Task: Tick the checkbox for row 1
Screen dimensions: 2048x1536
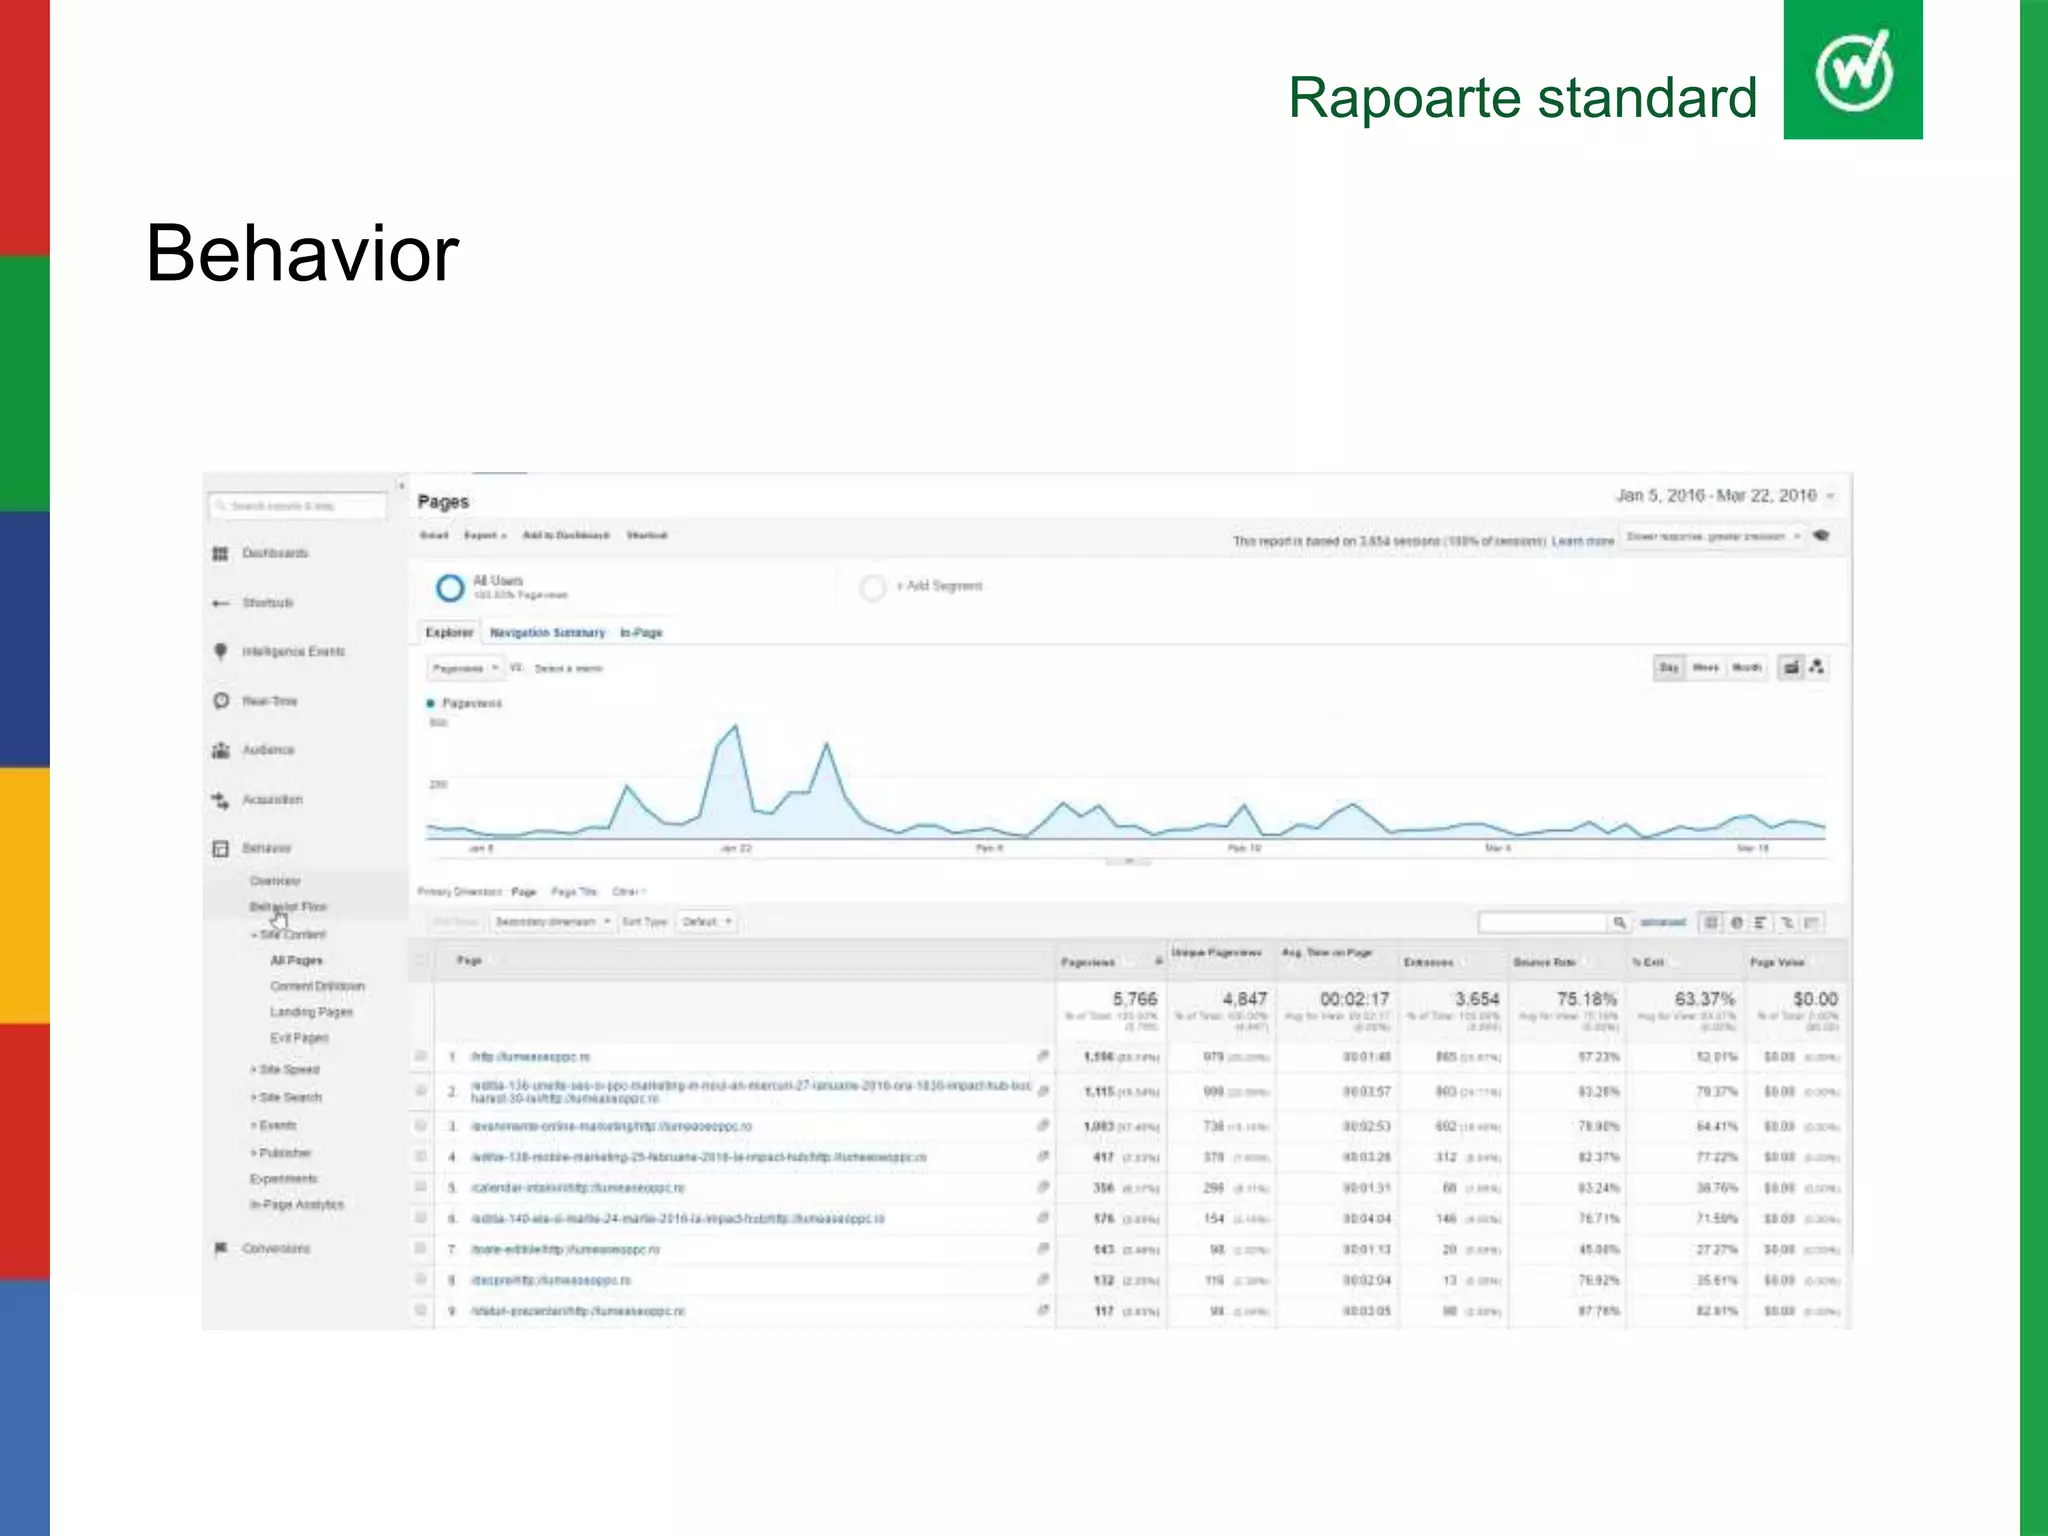Action: pos(421,1056)
